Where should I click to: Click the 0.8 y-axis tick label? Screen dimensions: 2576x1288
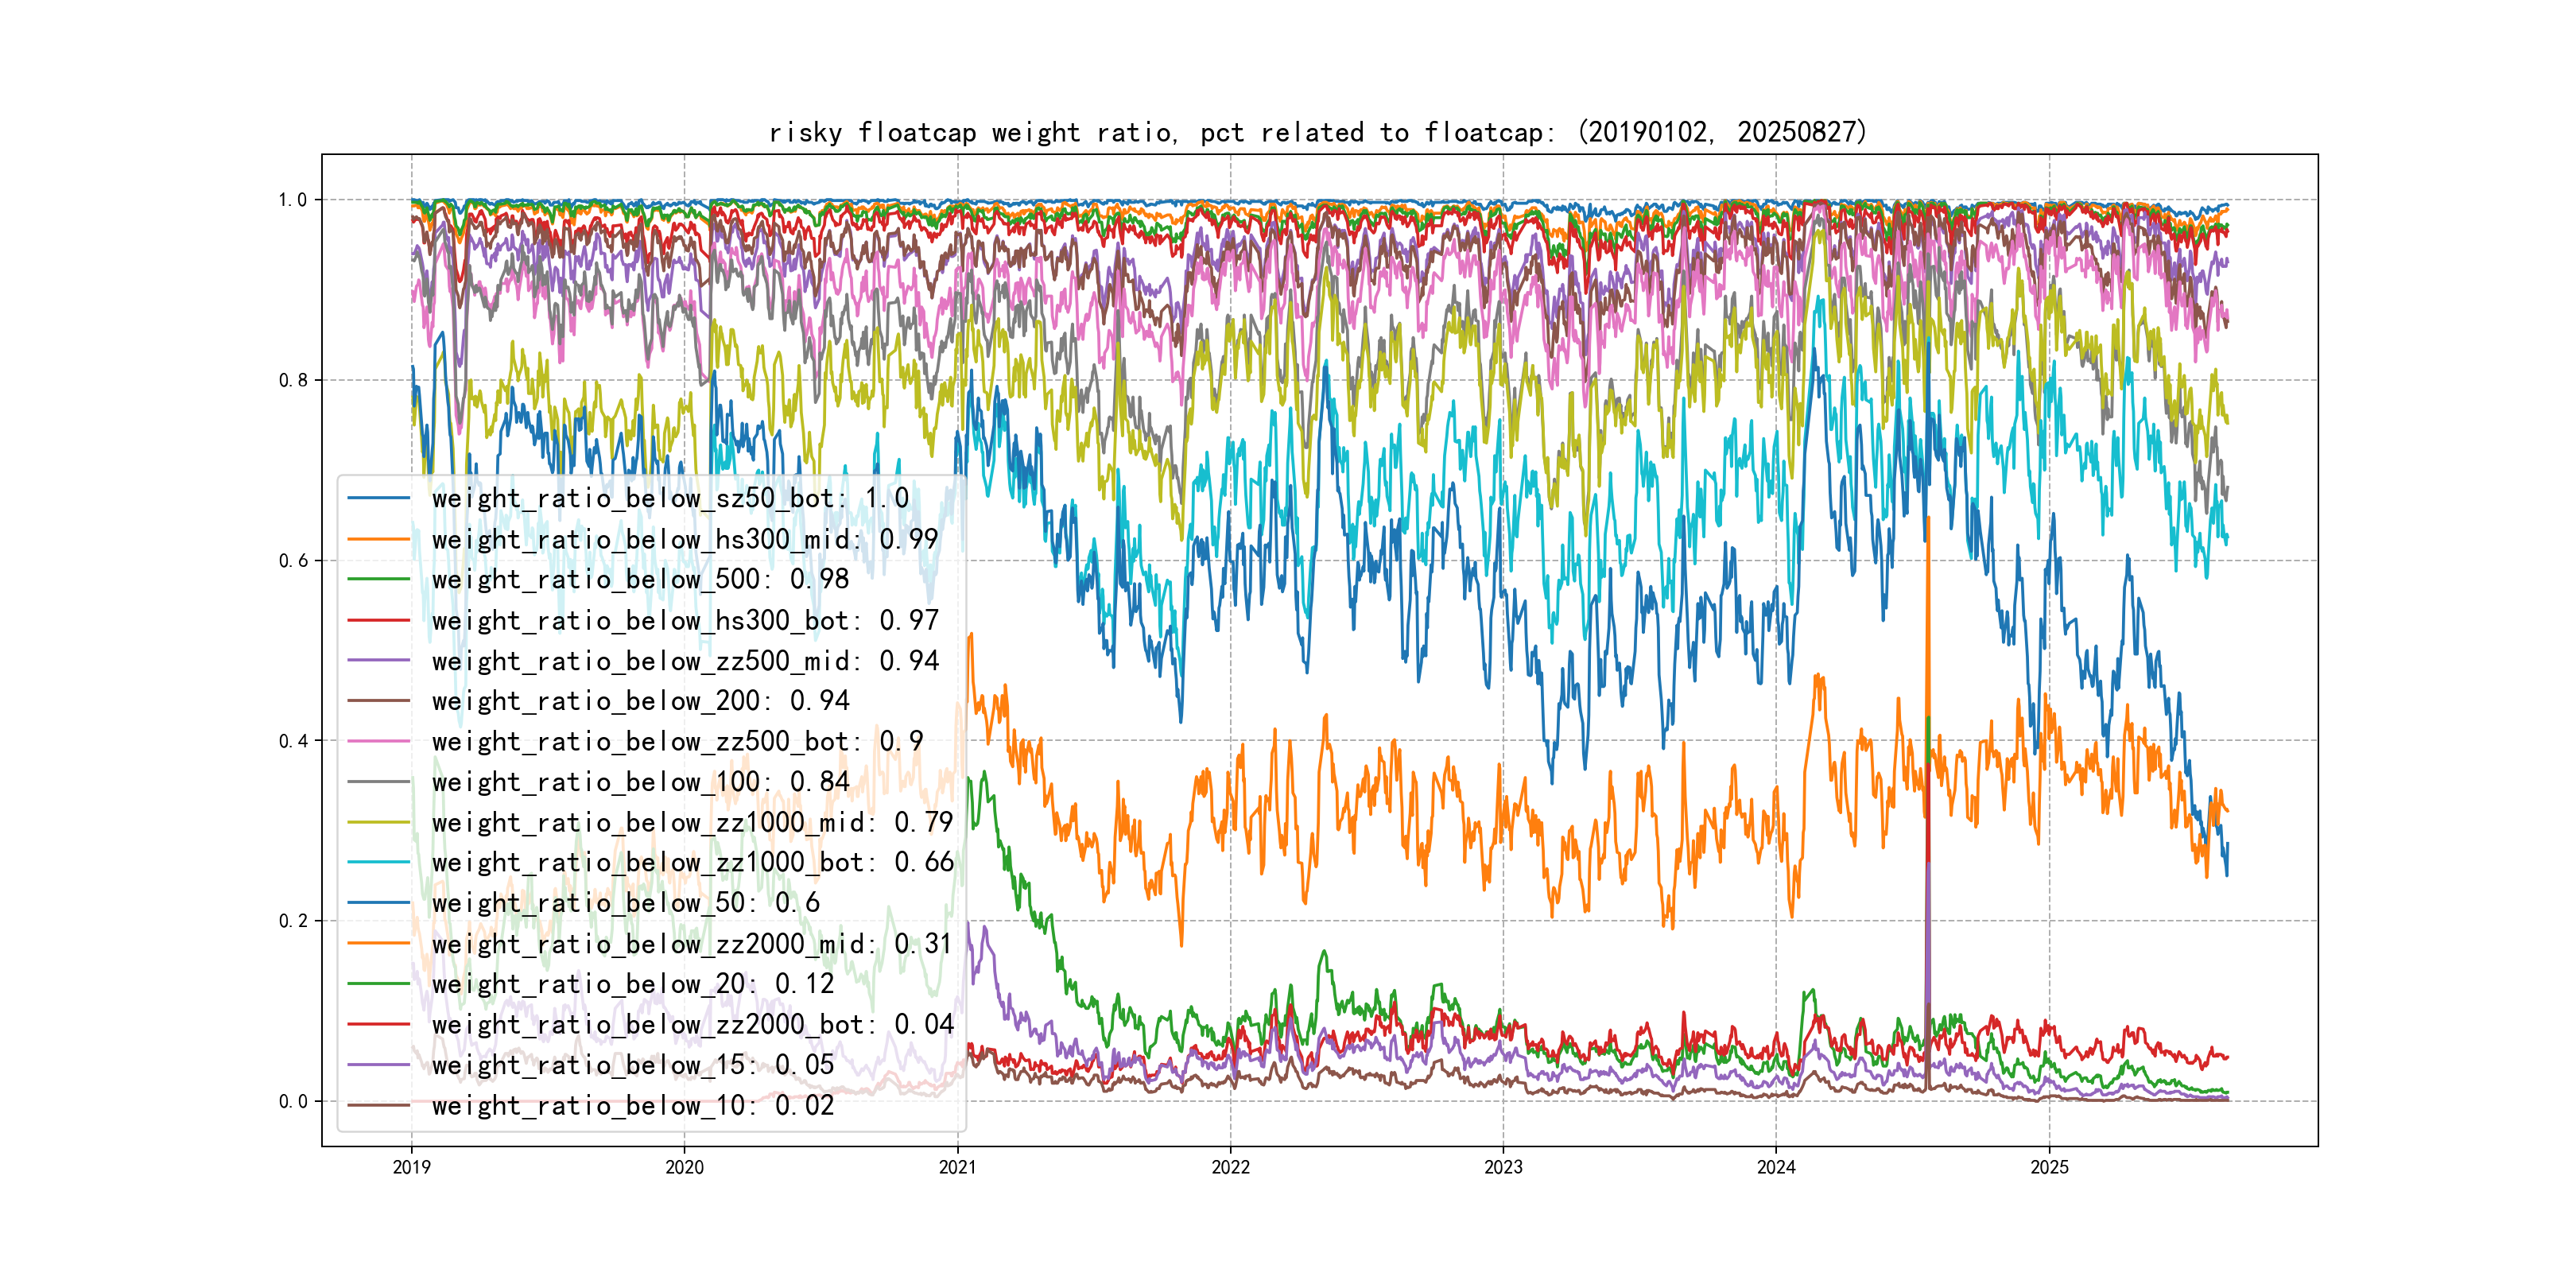(293, 380)
